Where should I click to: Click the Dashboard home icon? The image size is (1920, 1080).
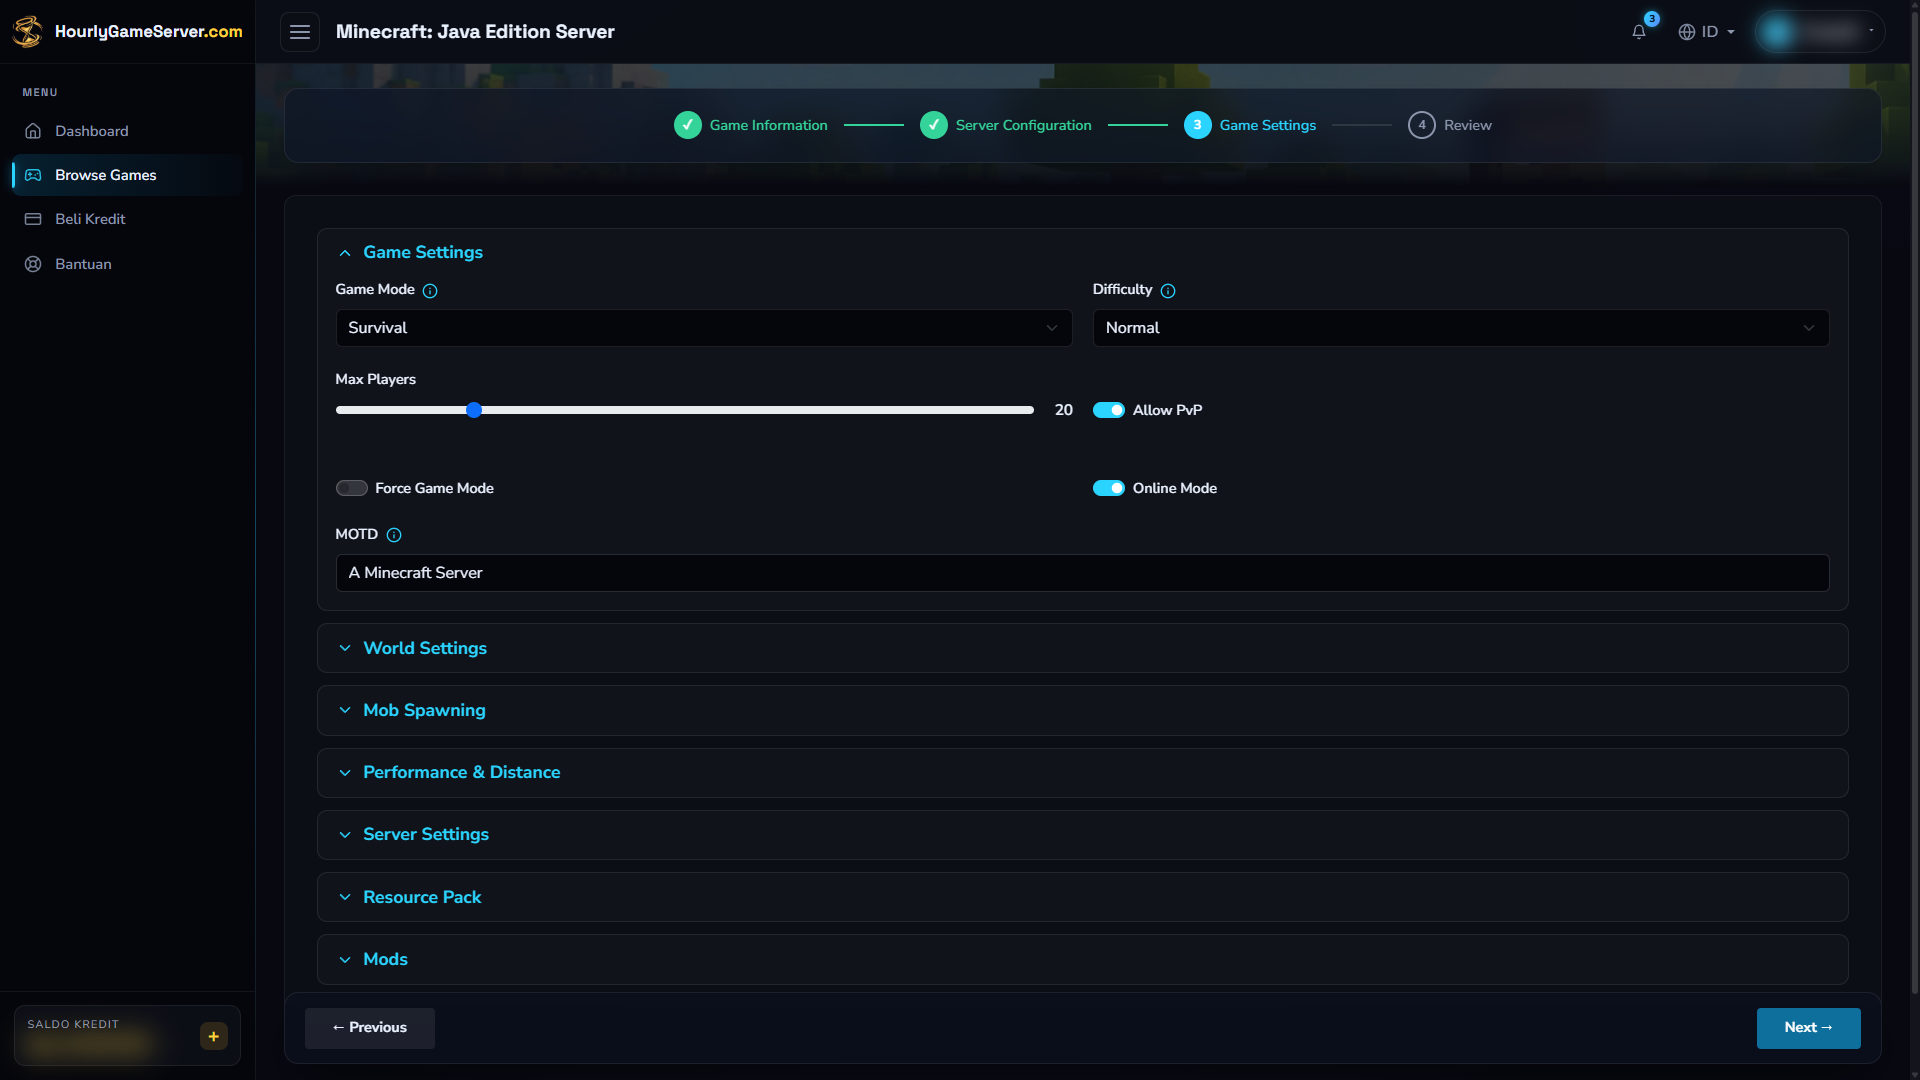33,131
